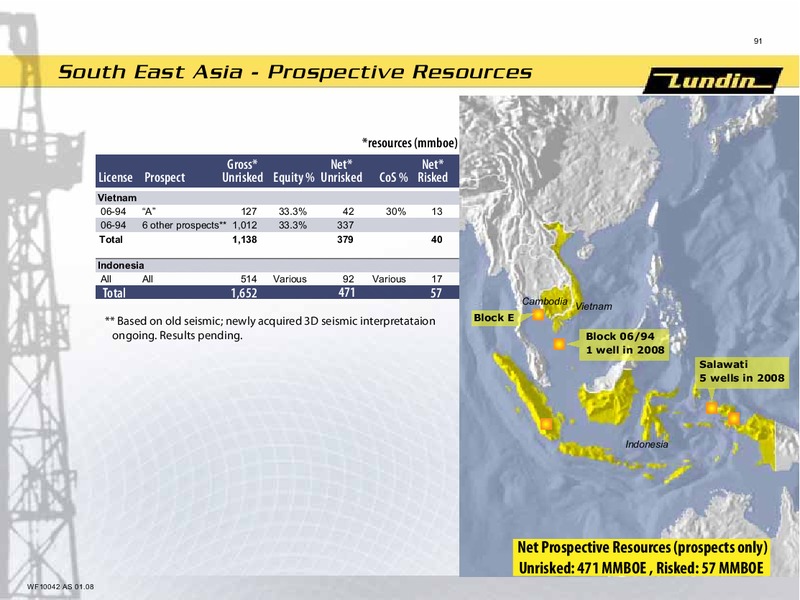This screenshot has height=600, width=800.
Task: Click the License column header
Action: [x=115, y=177]
